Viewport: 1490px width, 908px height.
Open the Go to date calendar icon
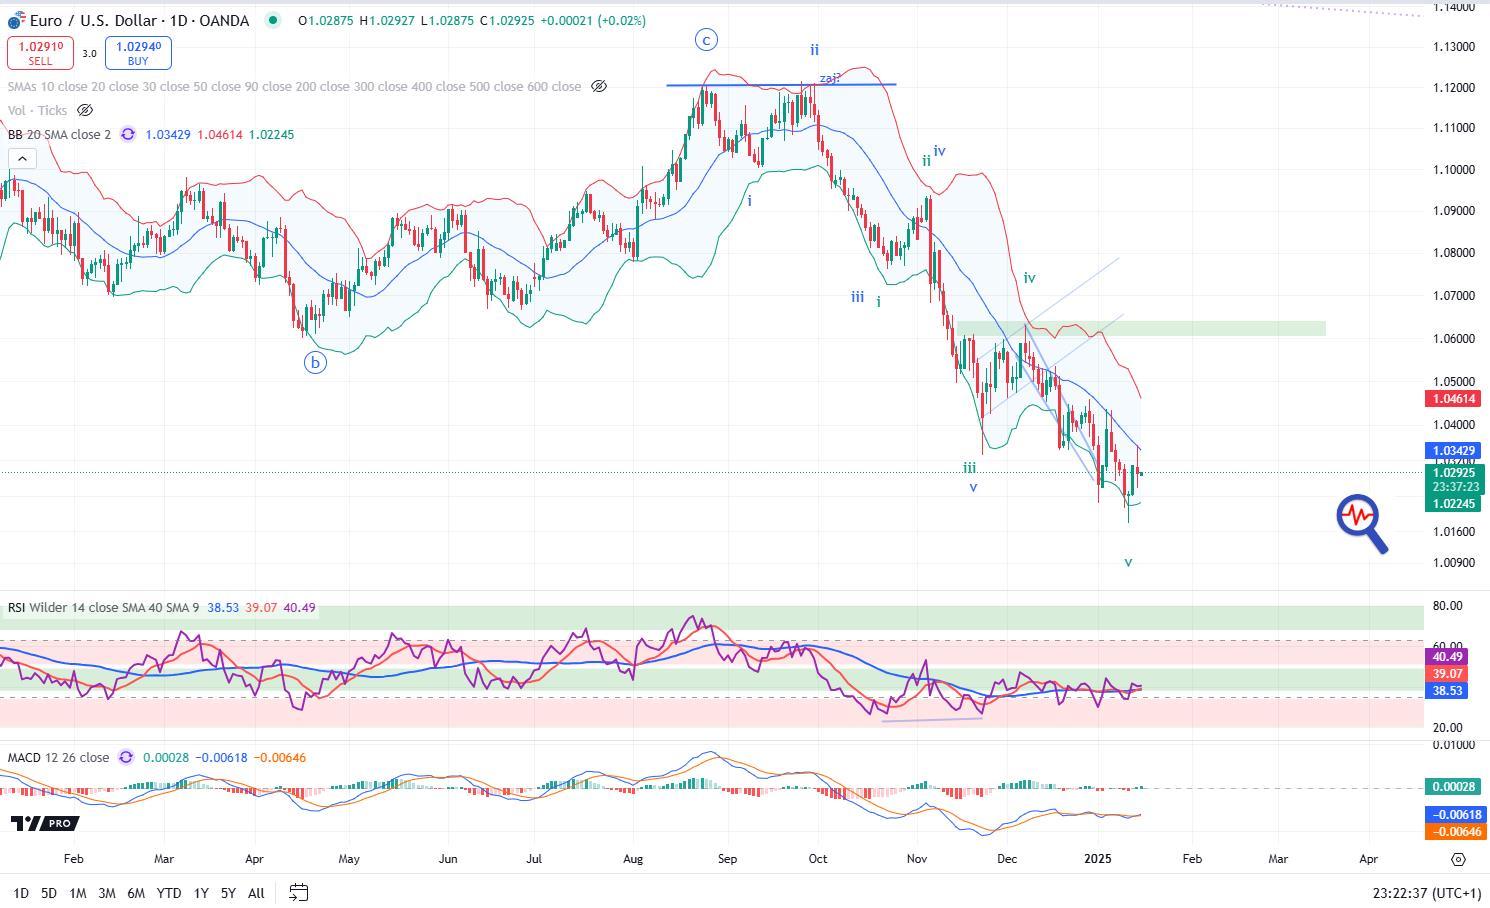(x=298, y=892)
